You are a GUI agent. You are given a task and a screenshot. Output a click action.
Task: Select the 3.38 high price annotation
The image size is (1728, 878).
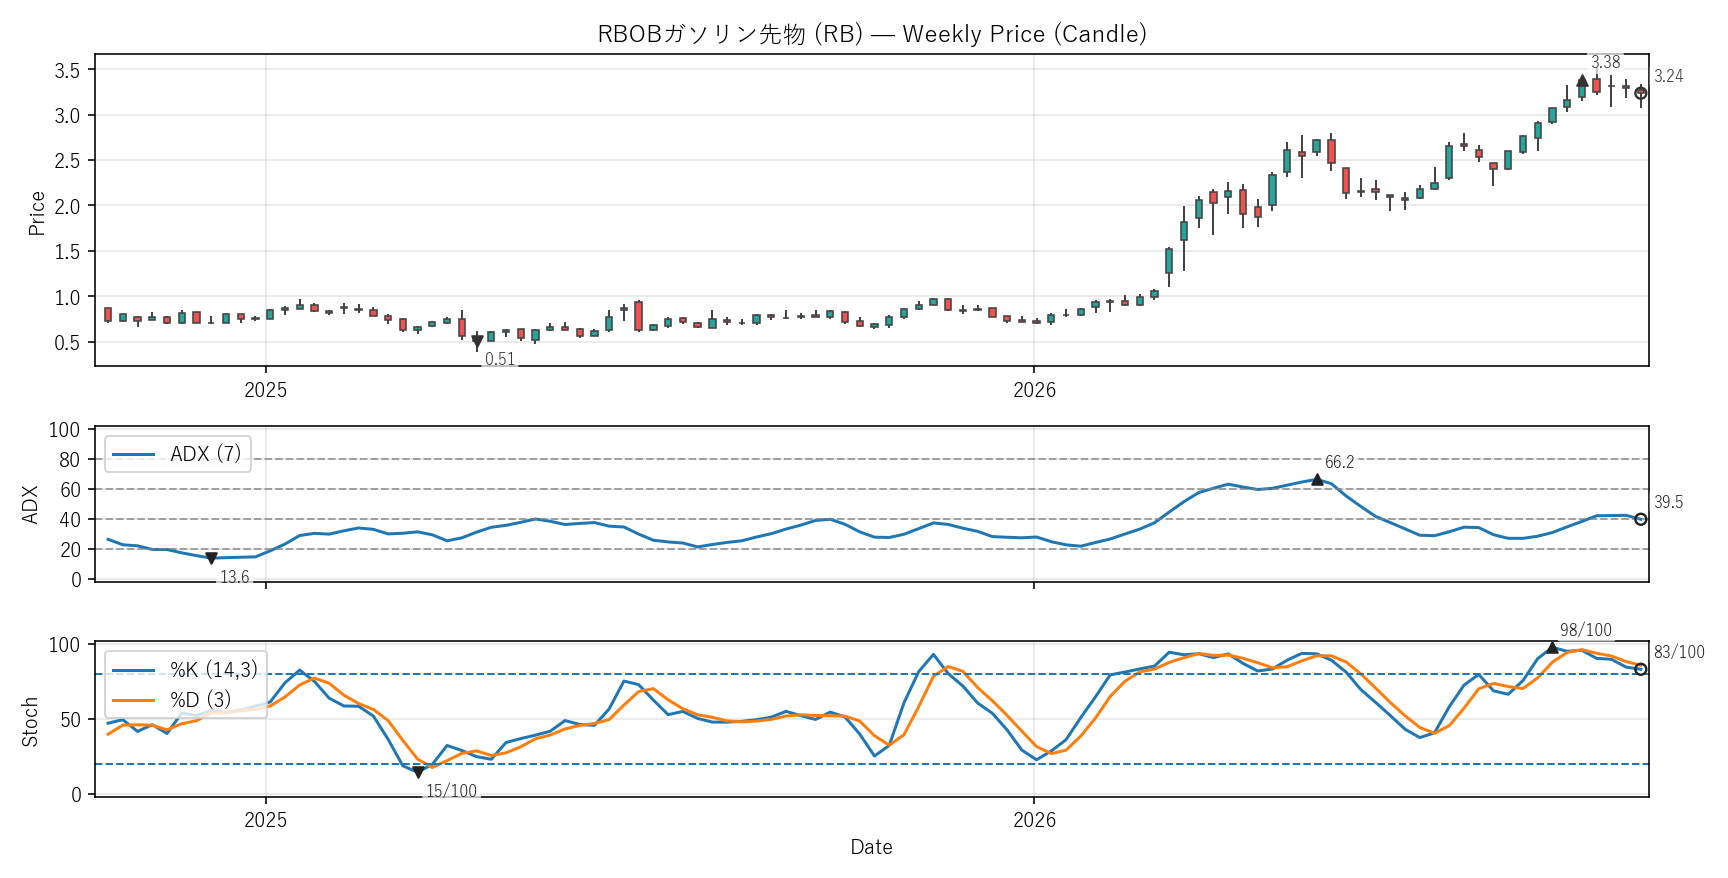(x=1605, y=62)
